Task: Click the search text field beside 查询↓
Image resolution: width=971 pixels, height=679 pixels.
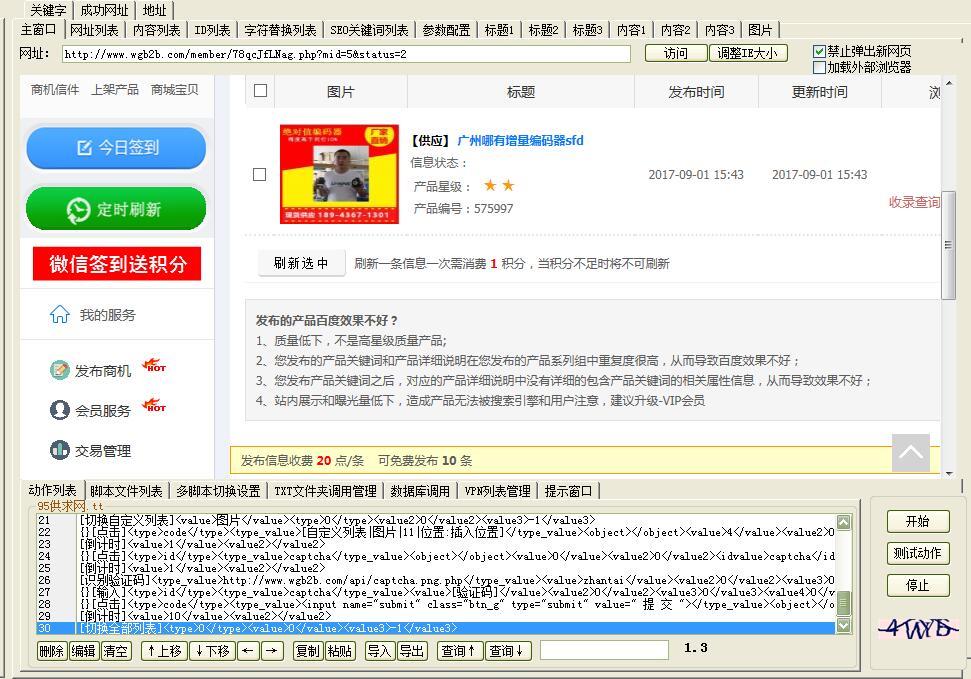Action: (604, 651)
